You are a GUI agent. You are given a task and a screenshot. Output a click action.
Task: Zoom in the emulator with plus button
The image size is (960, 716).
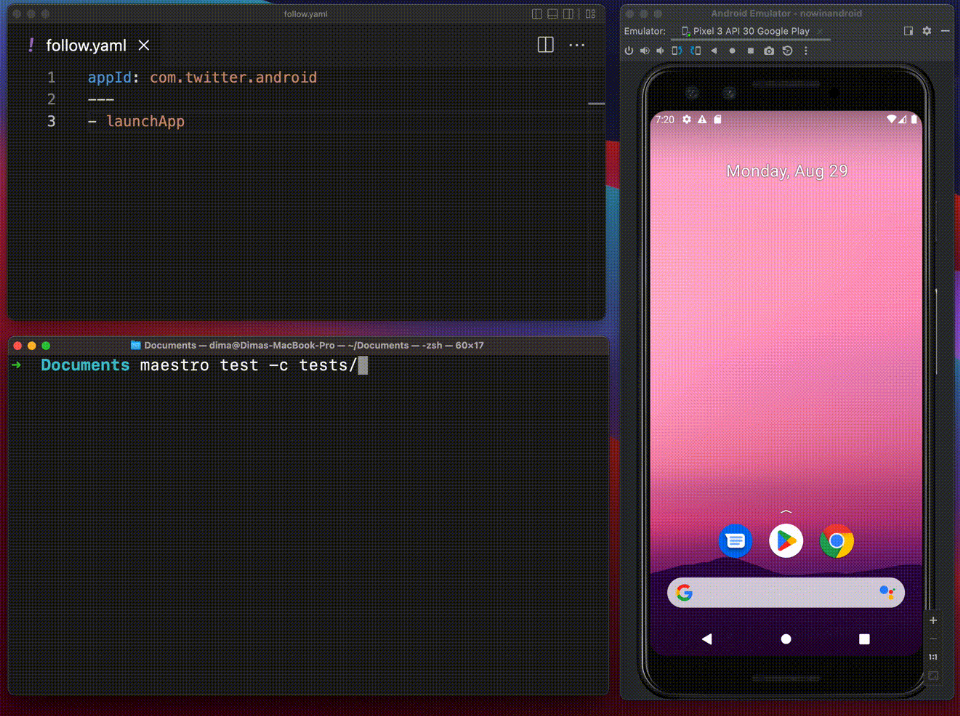click(x=933, y=620)
